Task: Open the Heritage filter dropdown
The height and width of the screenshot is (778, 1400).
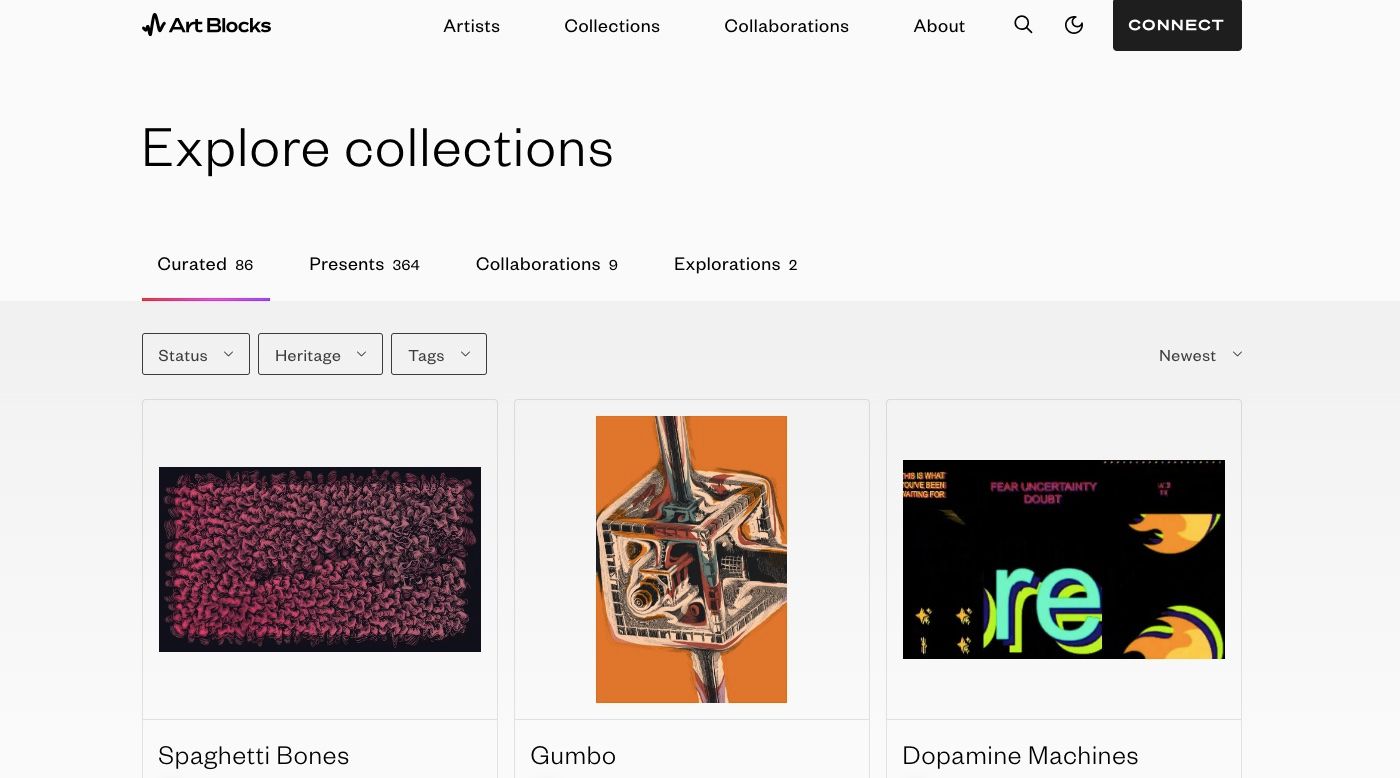Action: 320,354
